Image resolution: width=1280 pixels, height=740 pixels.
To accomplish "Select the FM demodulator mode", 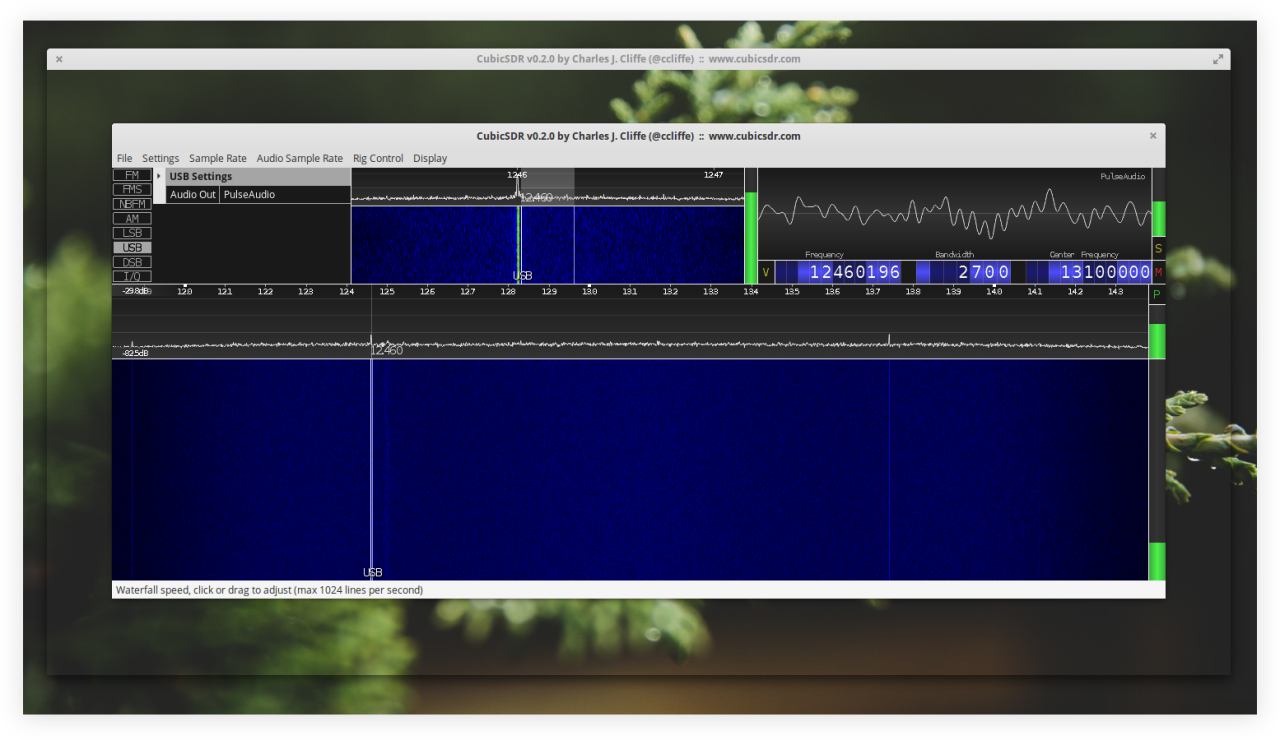I will click(x=132, y=175).
